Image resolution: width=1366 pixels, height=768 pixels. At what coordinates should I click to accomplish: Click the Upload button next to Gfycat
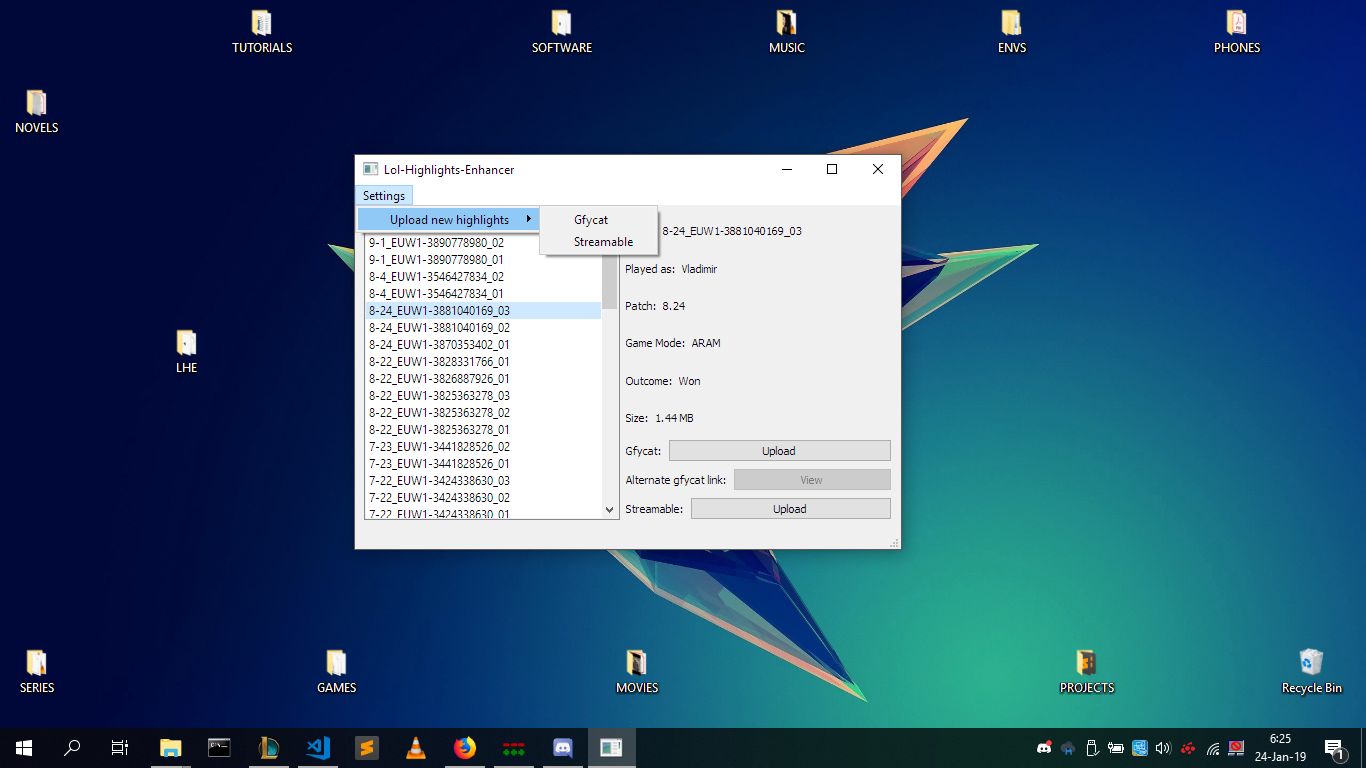[779, 451]
